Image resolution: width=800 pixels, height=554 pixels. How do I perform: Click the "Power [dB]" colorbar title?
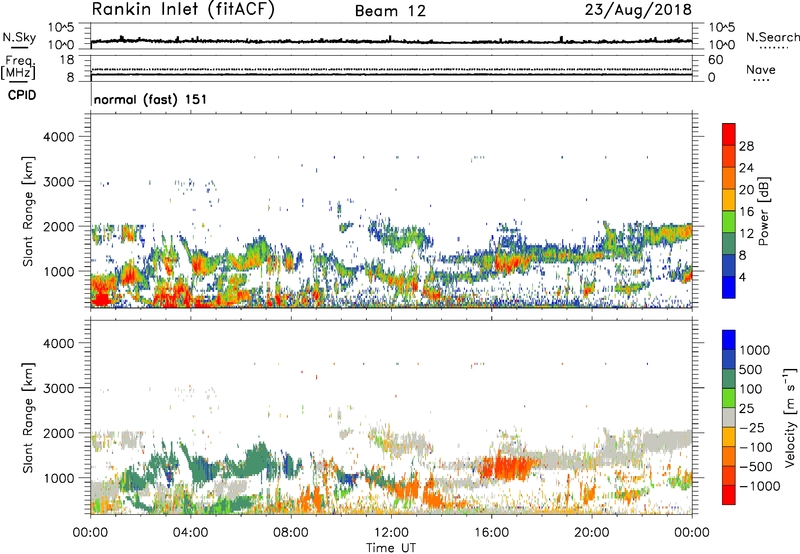coord(763,211)
